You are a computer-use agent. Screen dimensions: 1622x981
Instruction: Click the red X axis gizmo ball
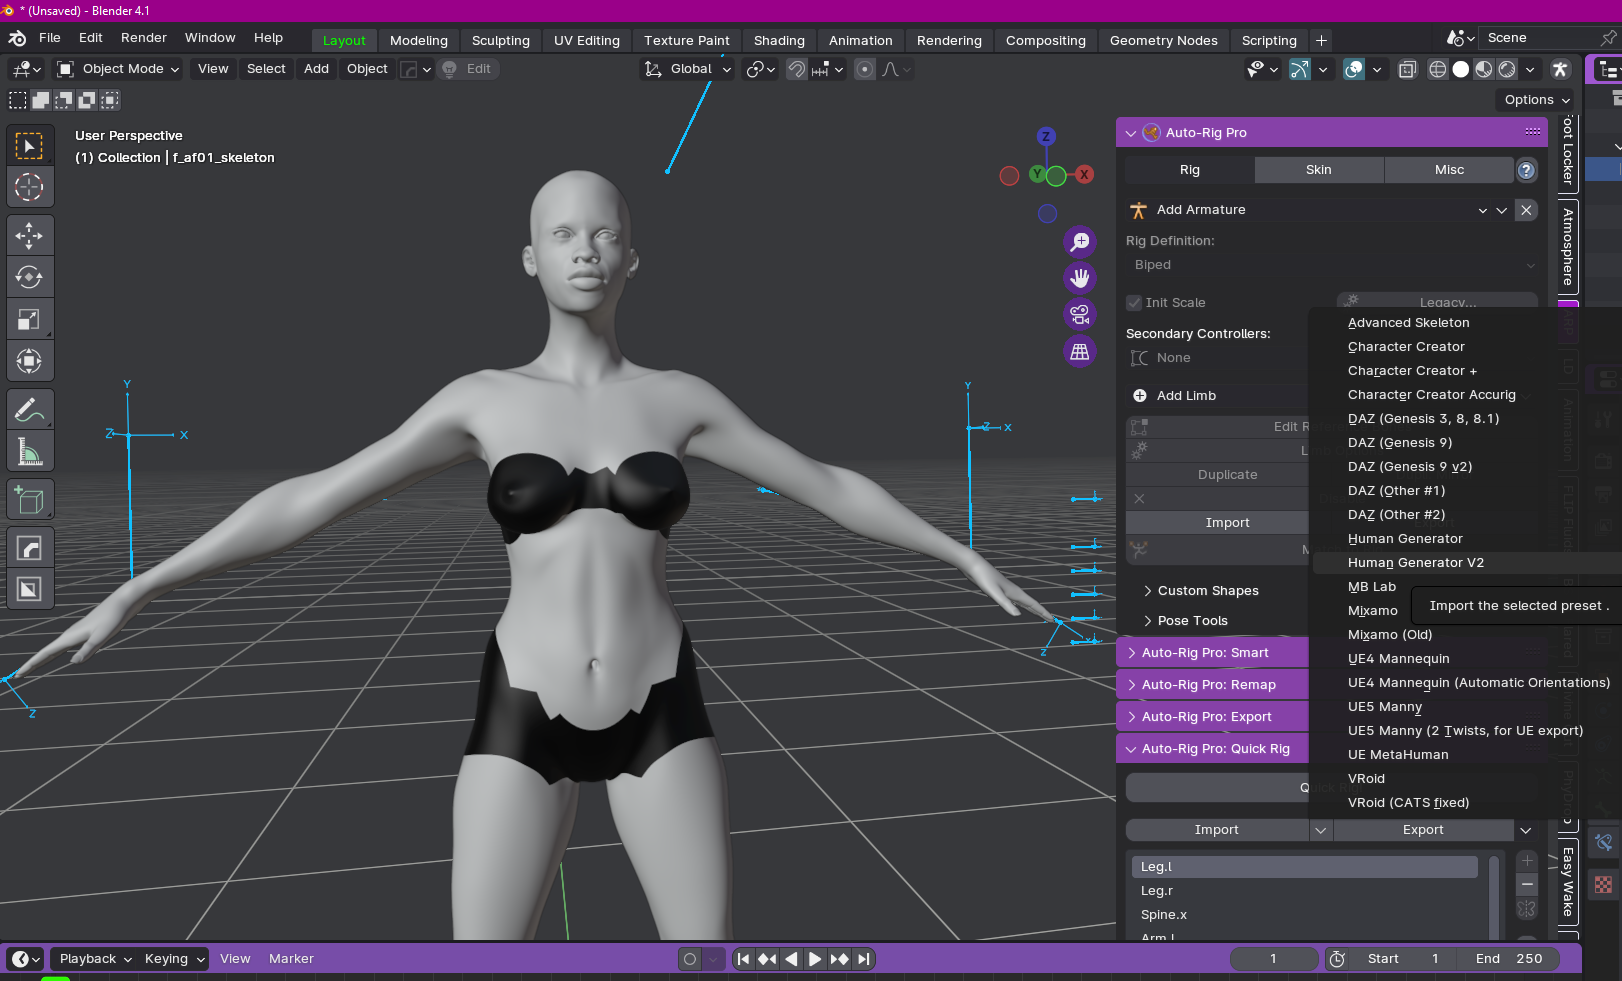pos(1083,174)
